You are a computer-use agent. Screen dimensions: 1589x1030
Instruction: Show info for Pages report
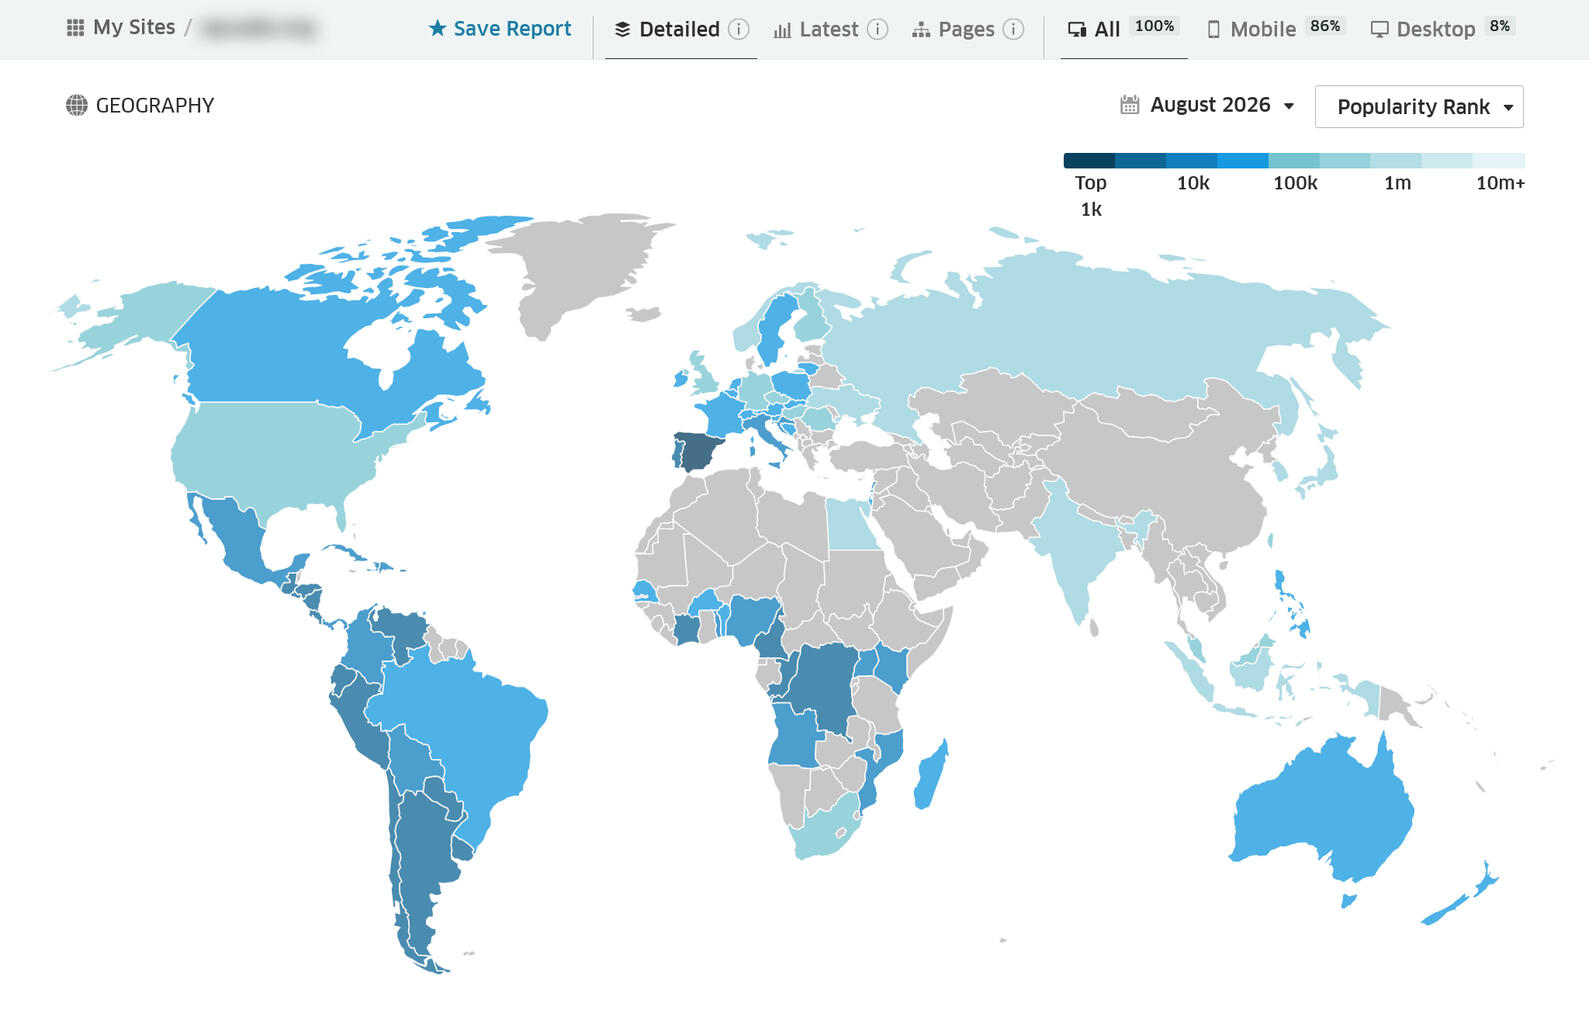tap(1013, 29)
